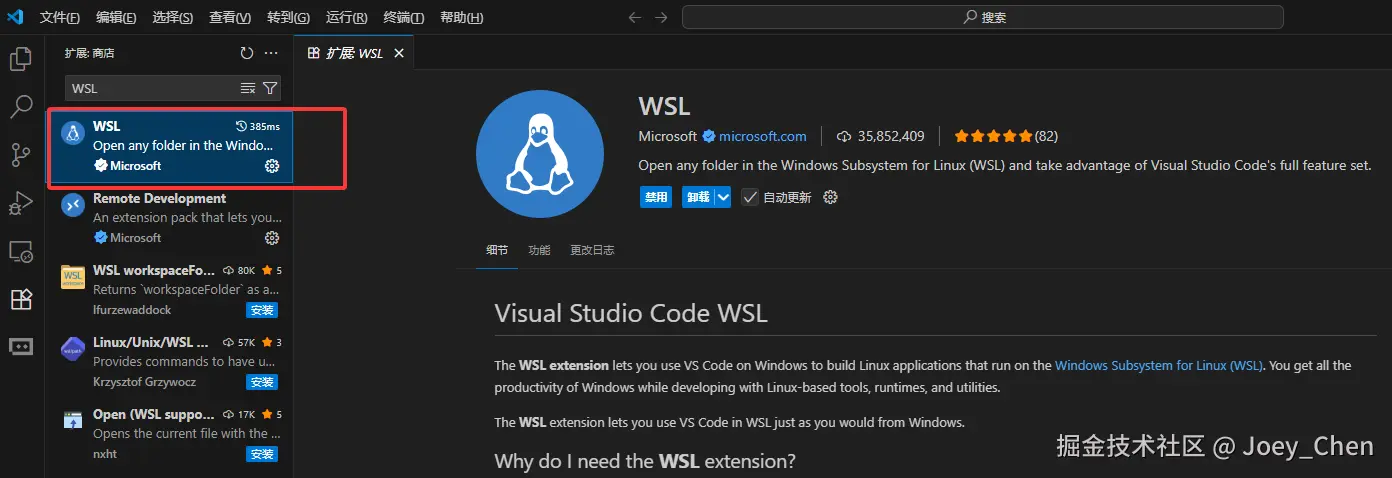
Task: Open the 运行(R) menu
Action: (x=346, y=18)
